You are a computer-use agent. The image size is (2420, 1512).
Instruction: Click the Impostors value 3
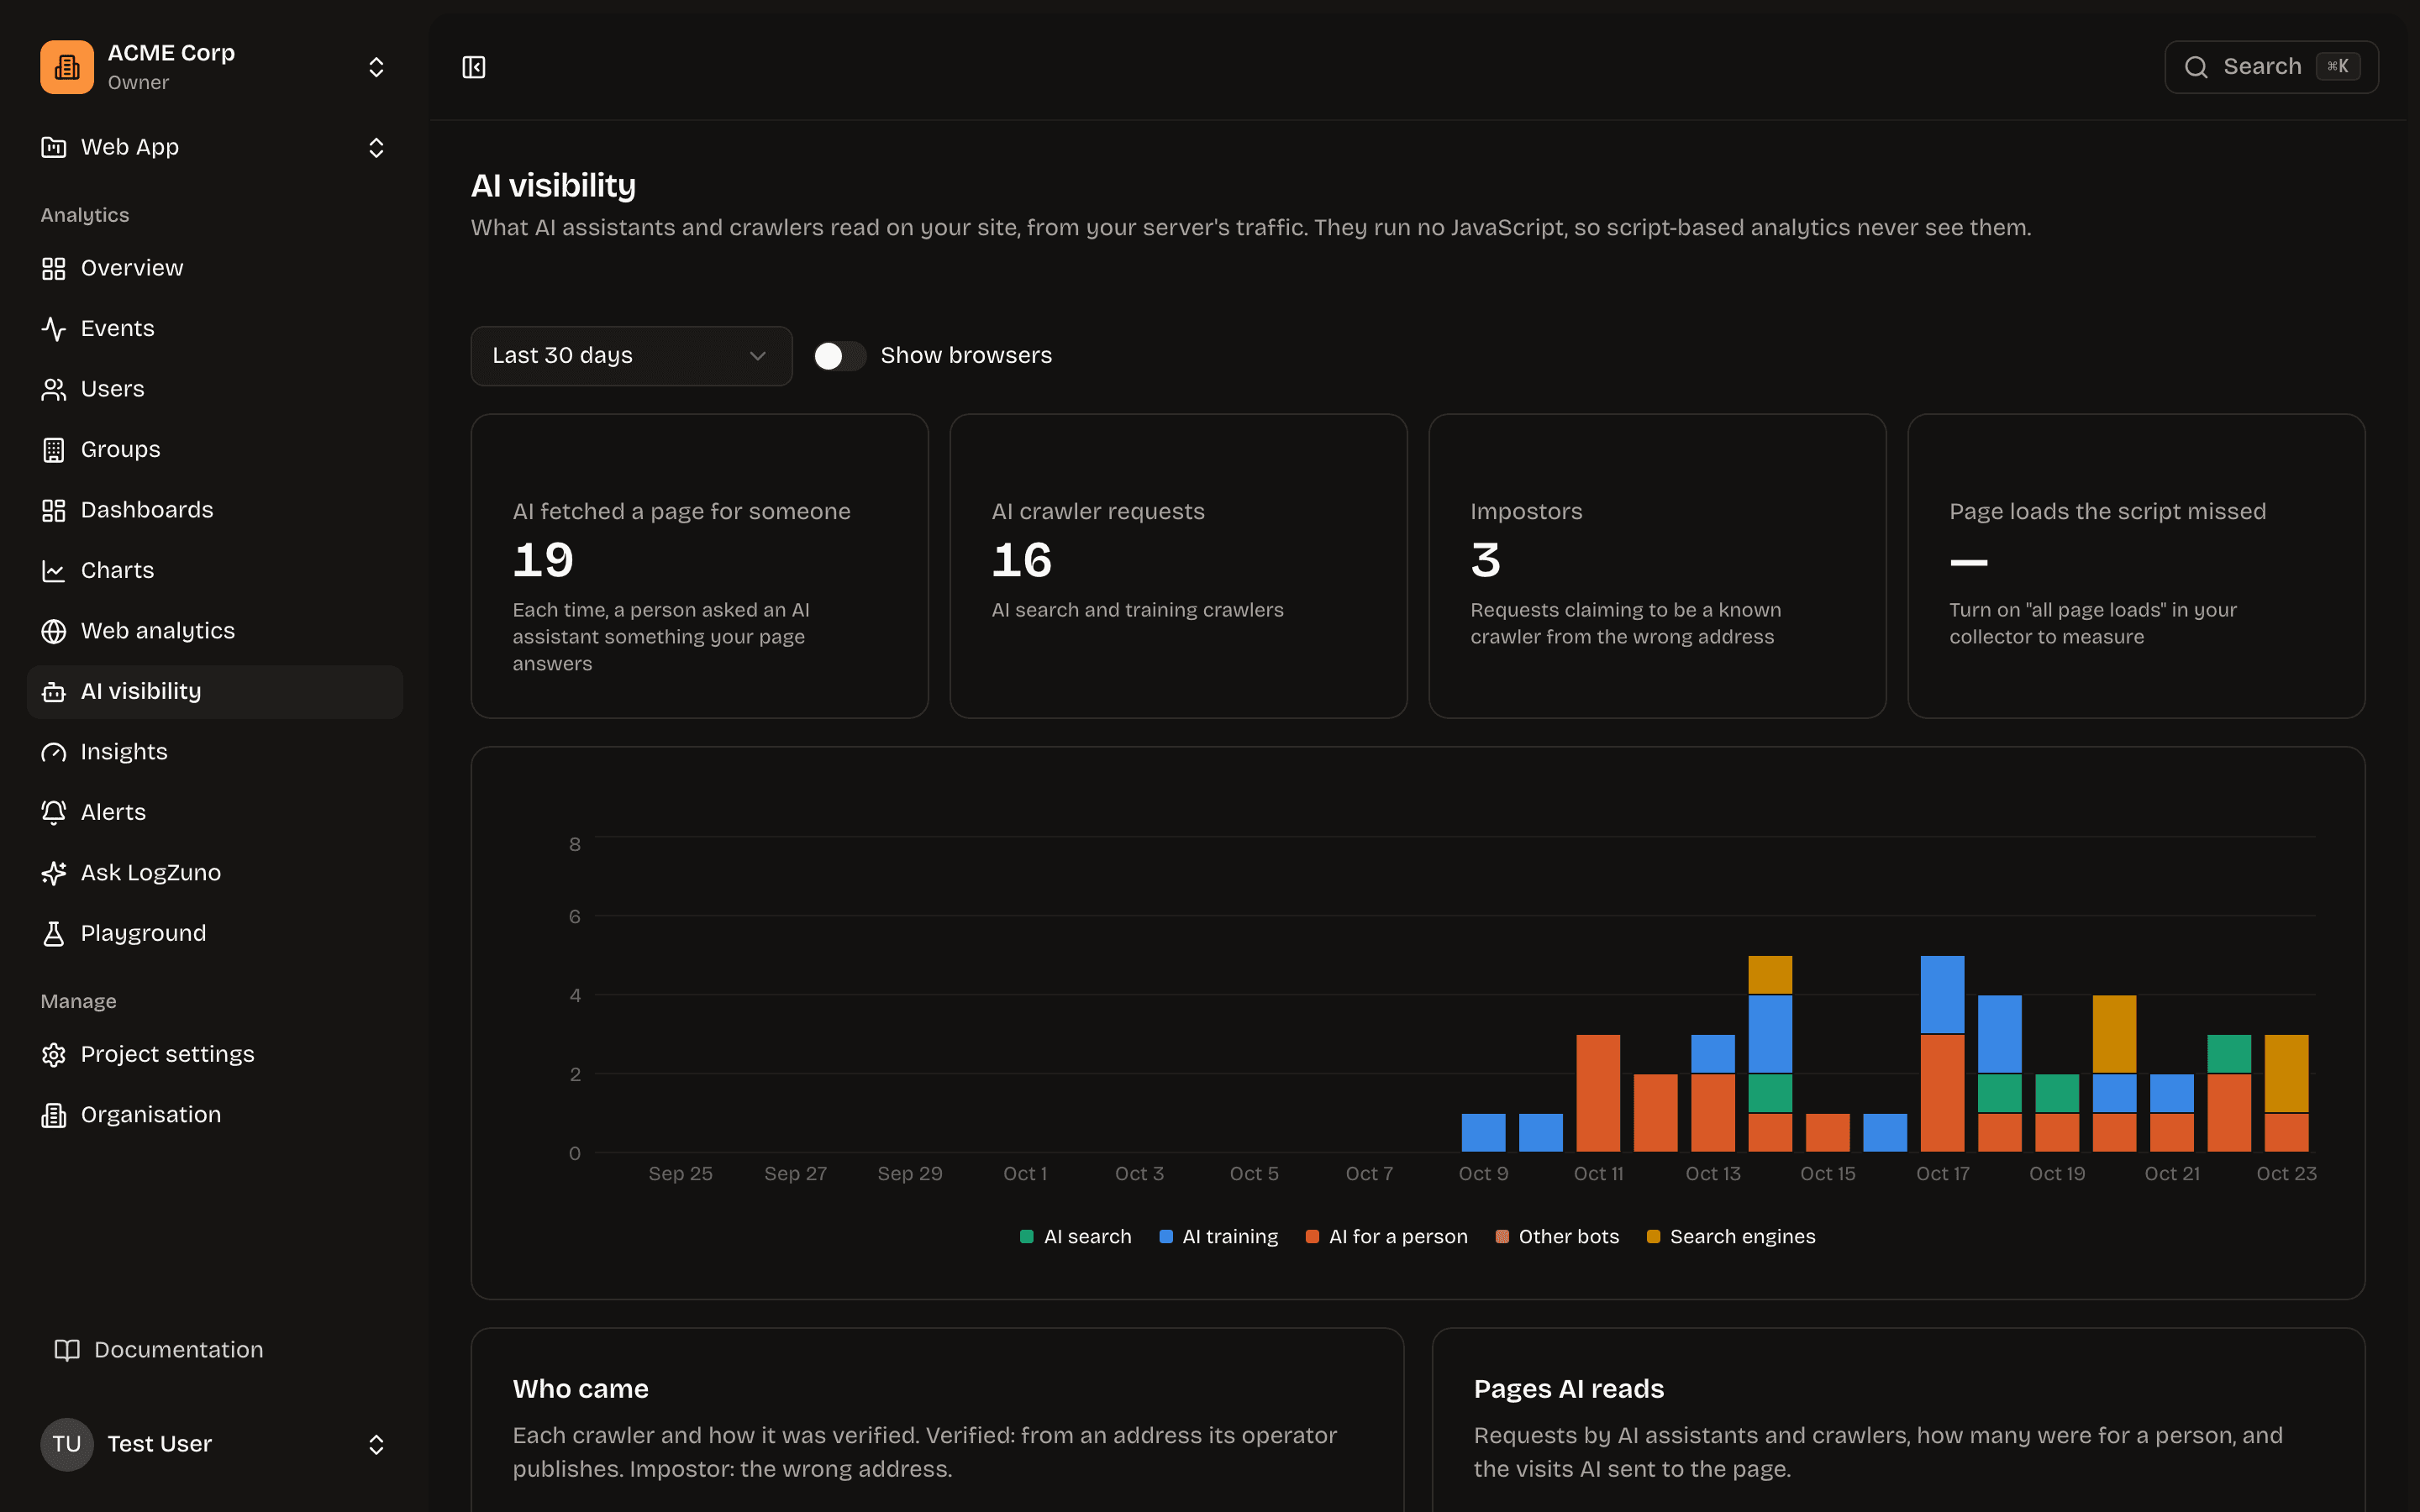[1485, 560]
